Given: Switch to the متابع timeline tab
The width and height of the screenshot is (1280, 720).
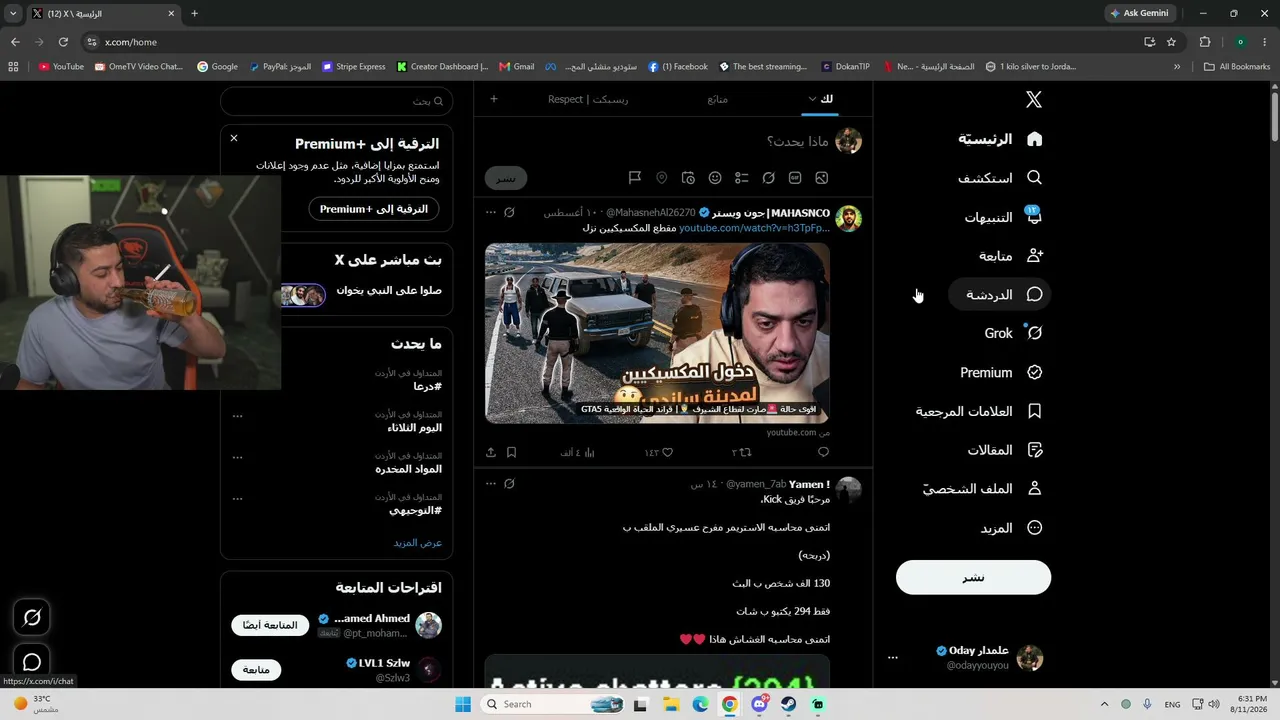Looking at the screenshot, I should [717, 99].
